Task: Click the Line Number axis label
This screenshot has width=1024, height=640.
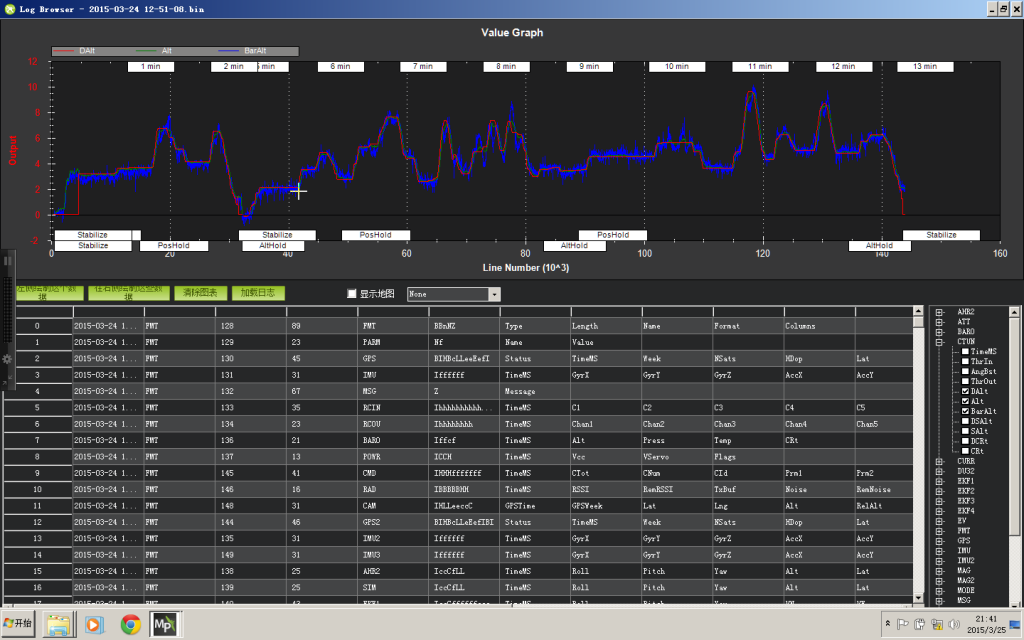Action: (525, 268)
